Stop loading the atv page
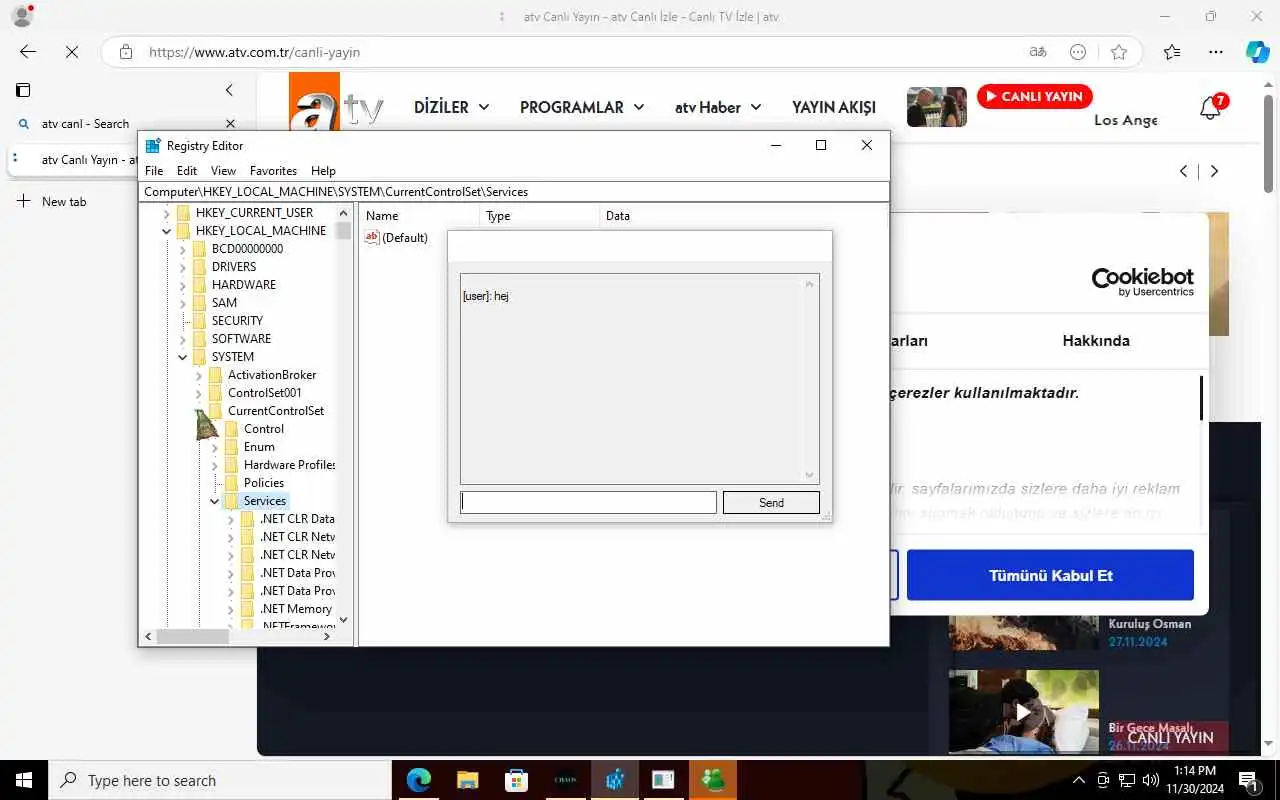The width and height of the screenshot is (1280, 800). pos(72,52)
